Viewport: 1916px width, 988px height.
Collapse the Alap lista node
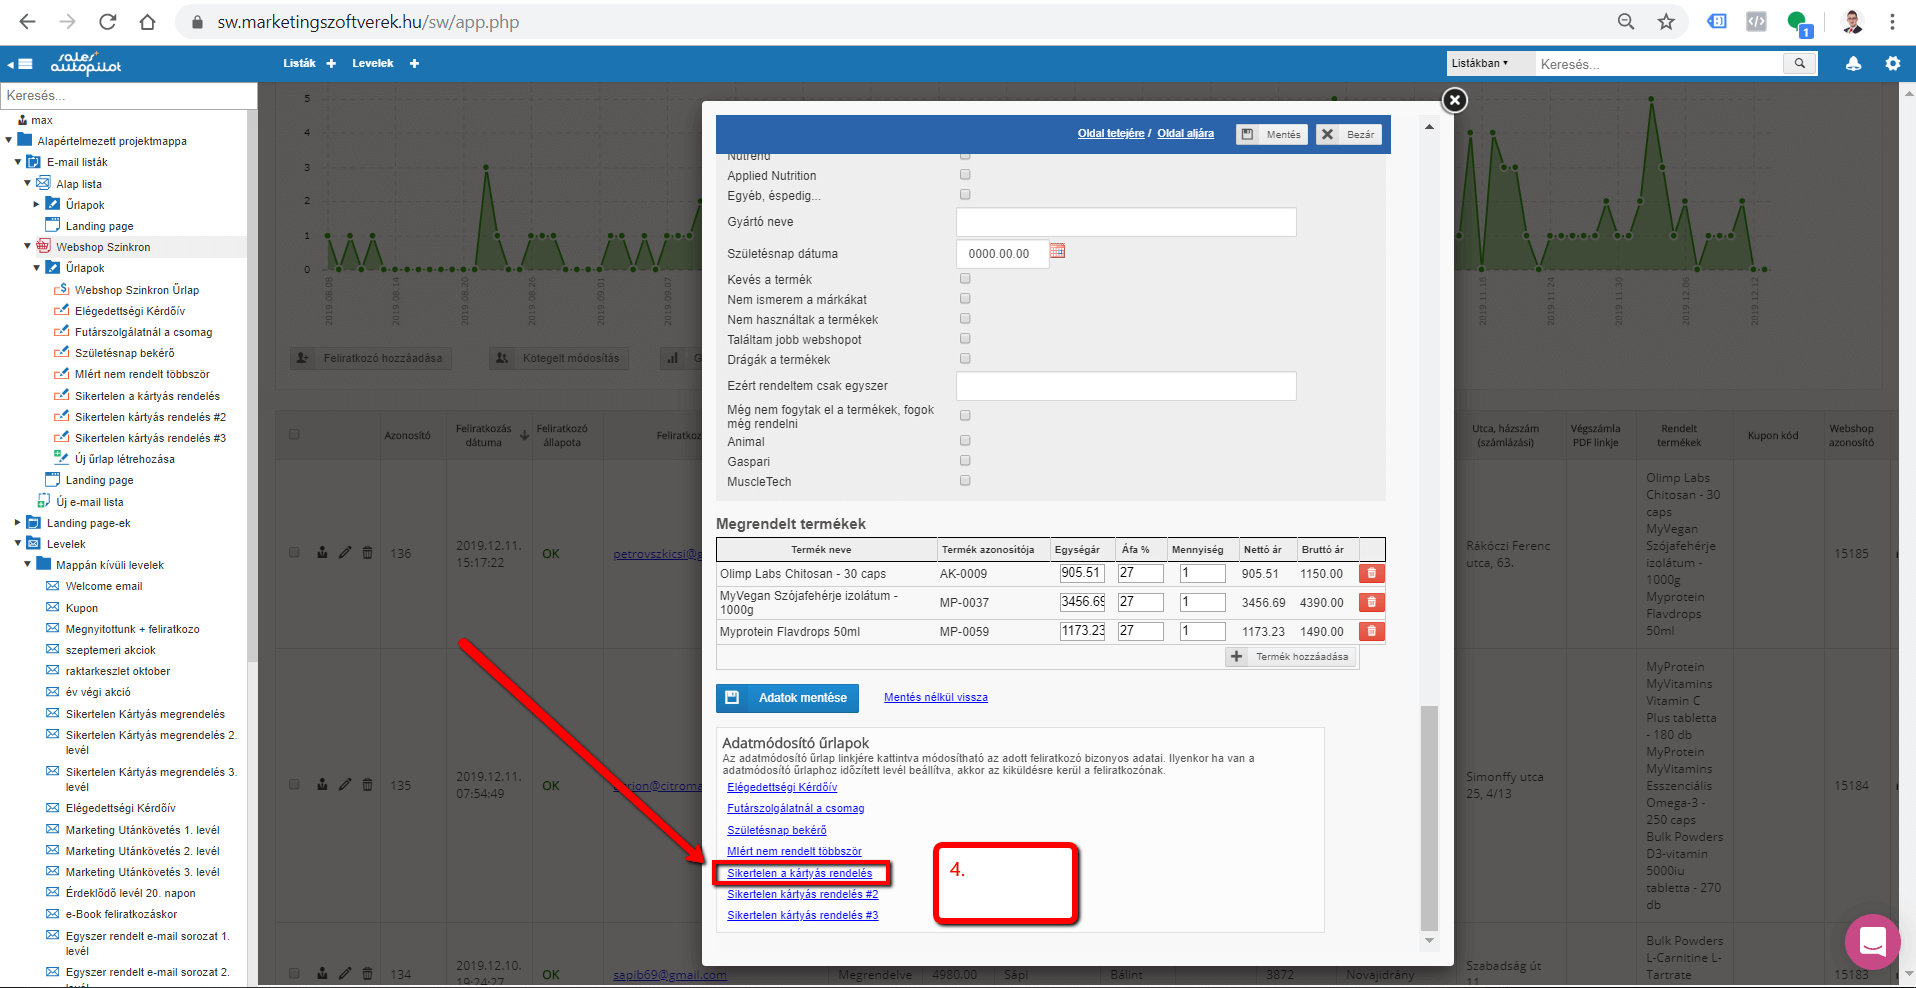(x=28, y=183)
